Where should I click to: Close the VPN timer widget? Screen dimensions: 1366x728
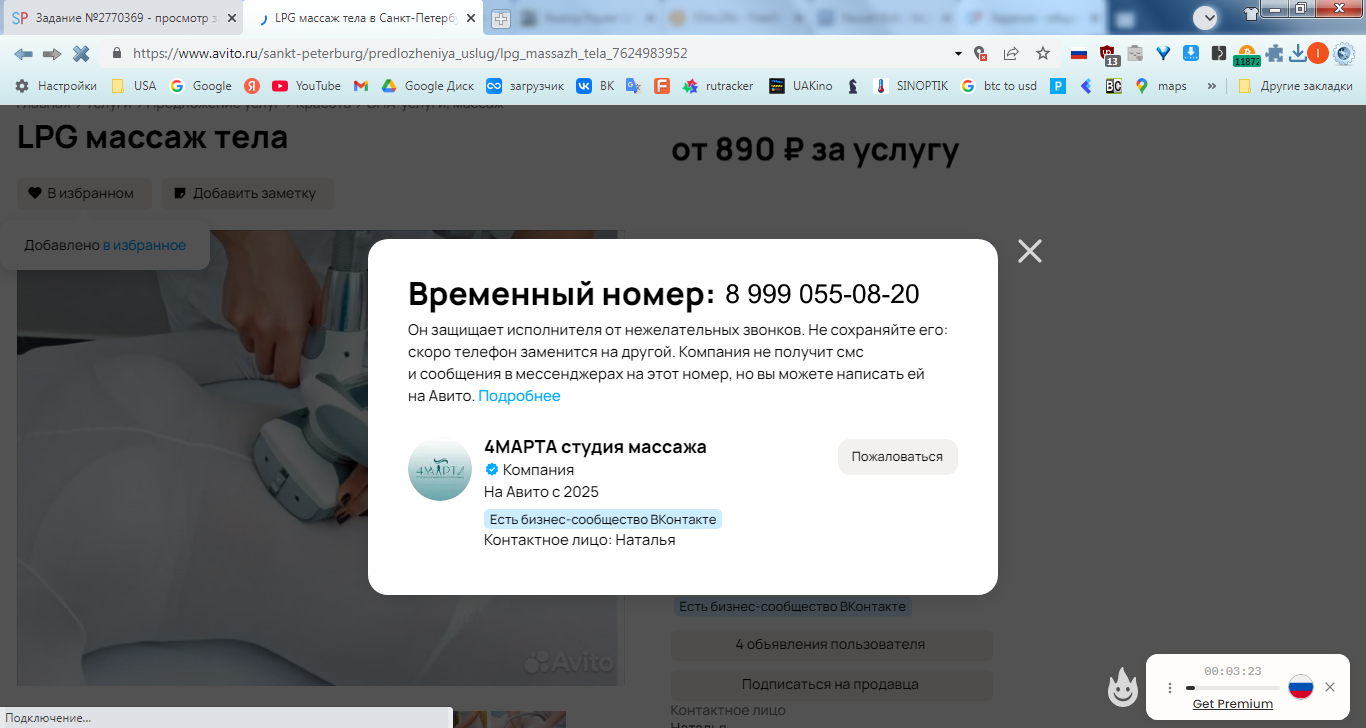[1330, 687]
